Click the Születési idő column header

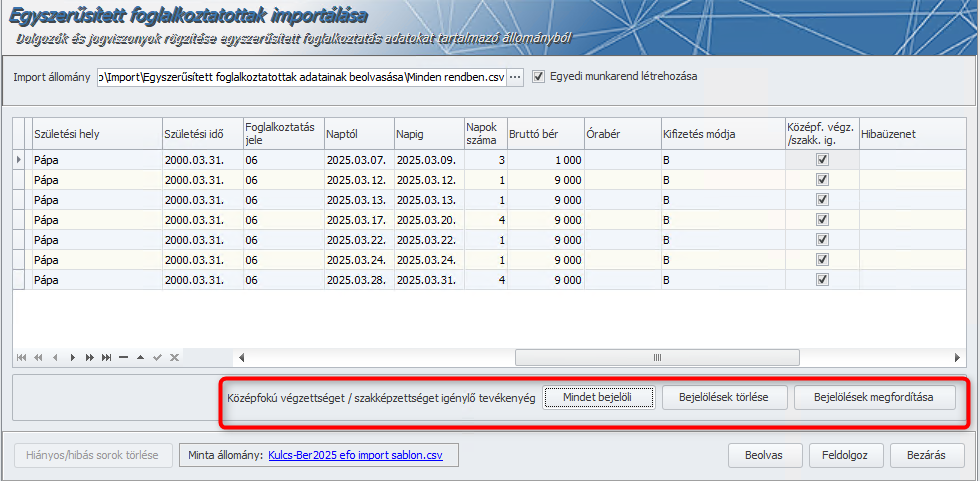202,133
